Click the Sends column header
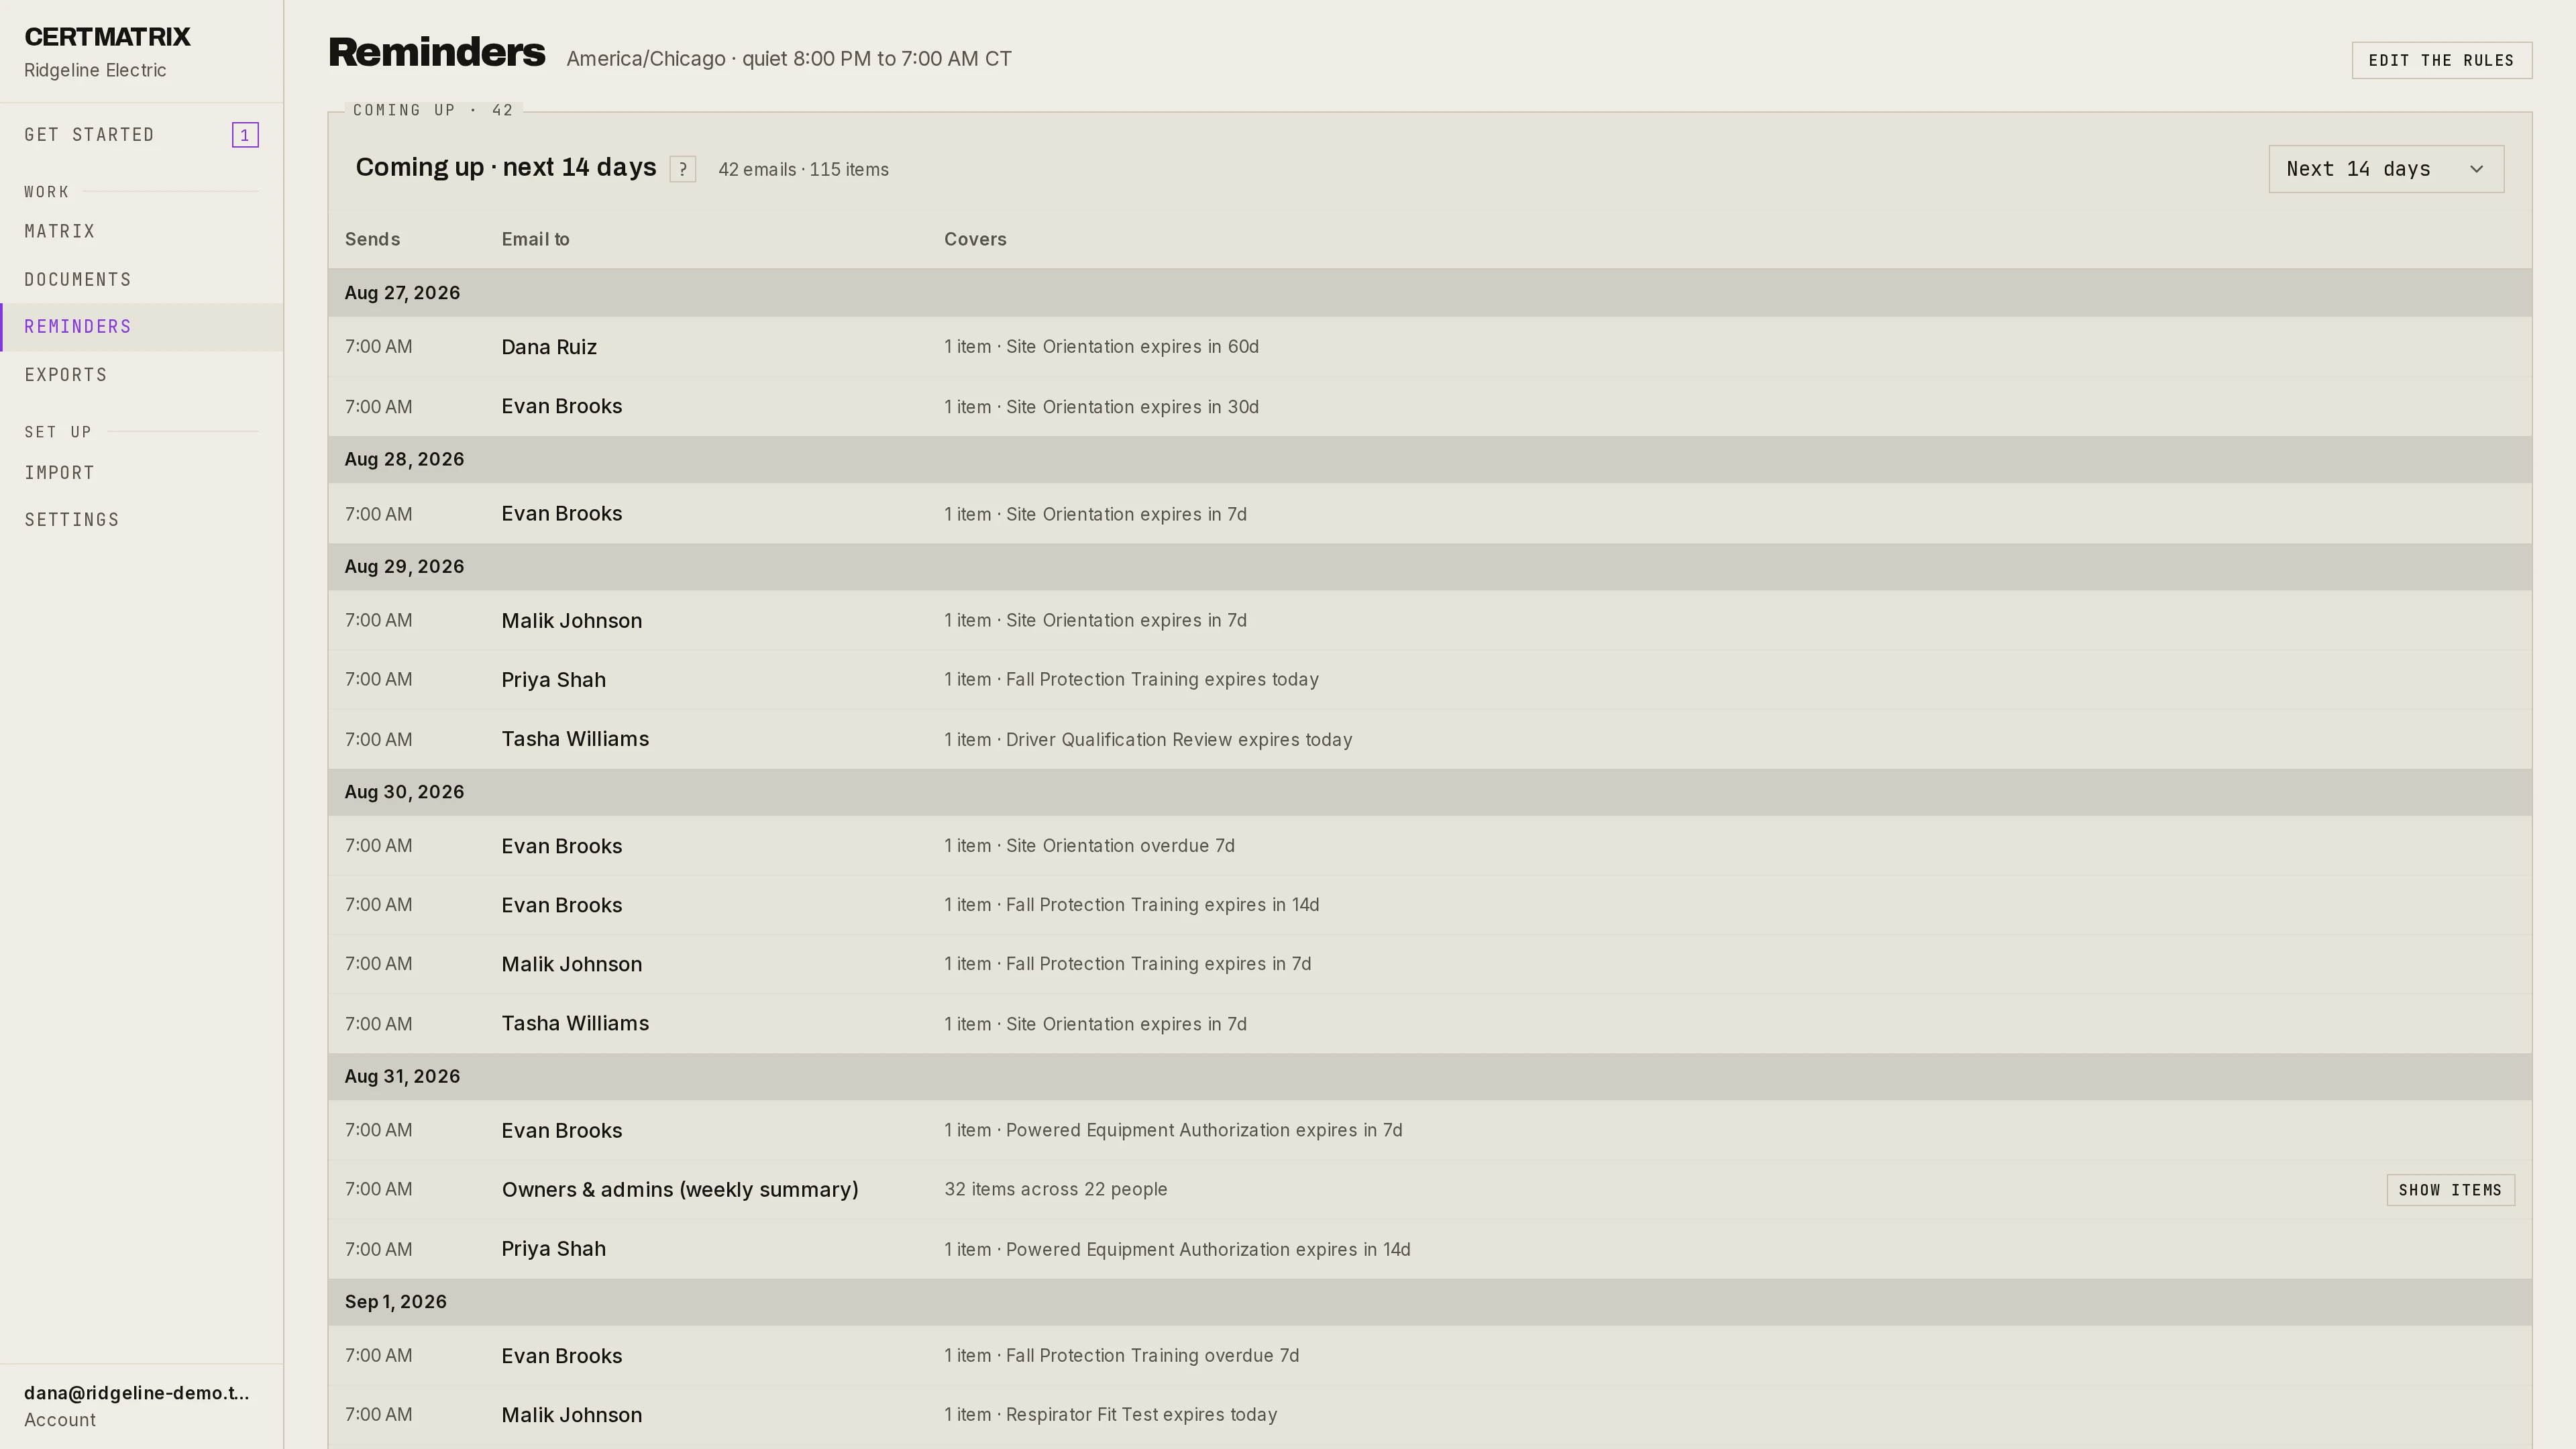This screenshot has width=2576, height=1449. pos(372,239)
